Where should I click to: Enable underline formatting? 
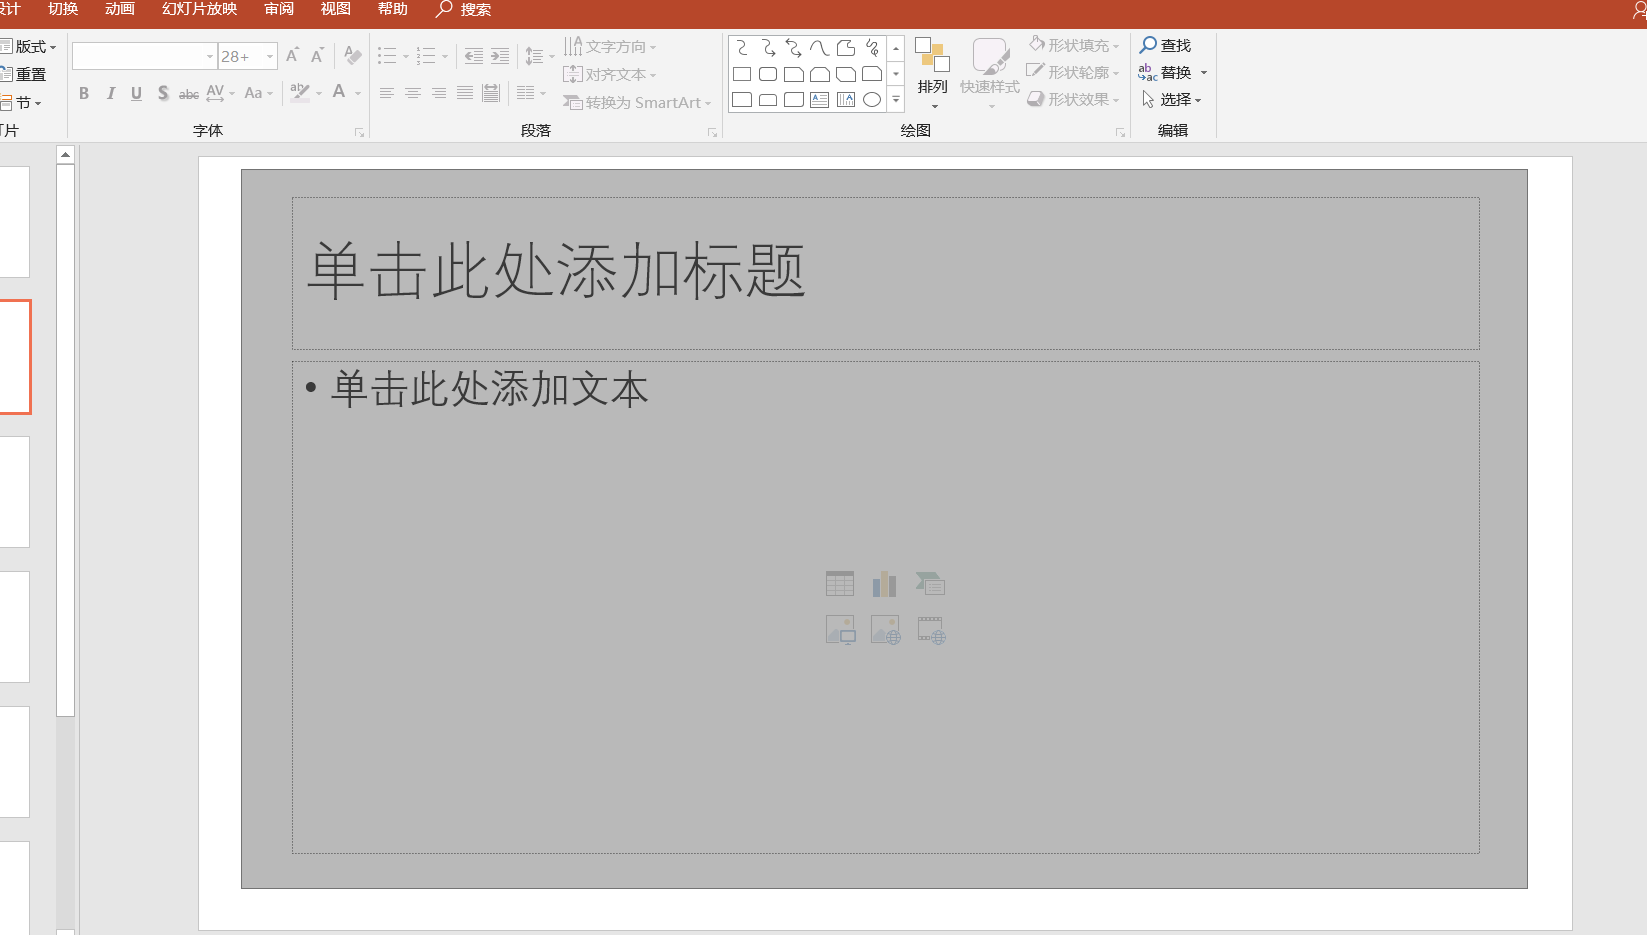[x=136, y=93]
